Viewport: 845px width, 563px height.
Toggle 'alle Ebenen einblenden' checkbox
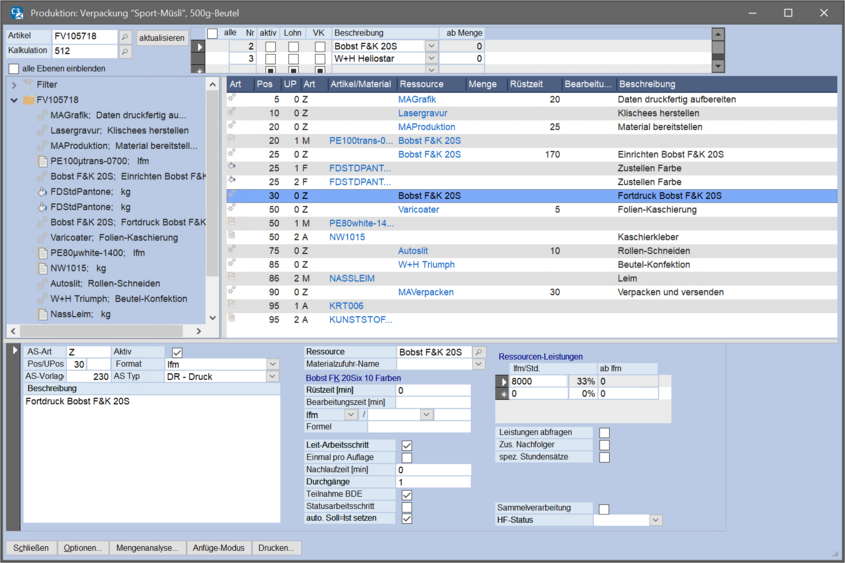(14, 69)
